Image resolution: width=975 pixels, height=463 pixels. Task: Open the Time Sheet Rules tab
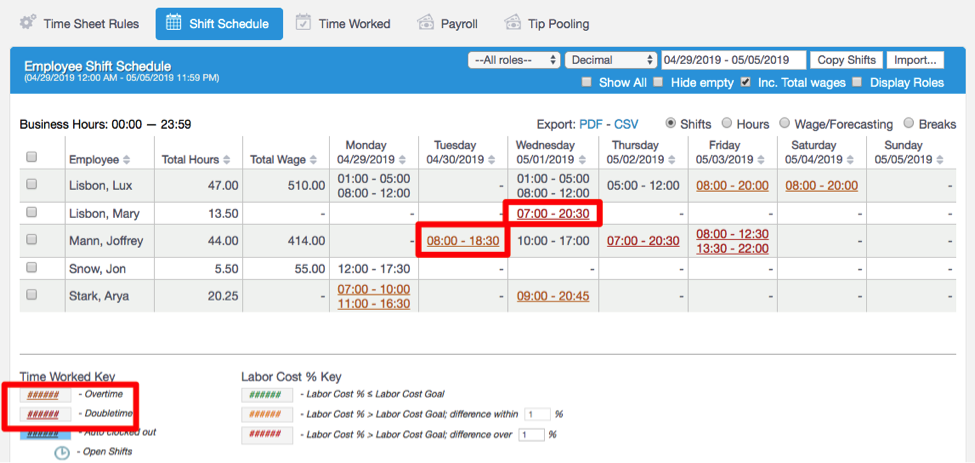tap(79, 24)
